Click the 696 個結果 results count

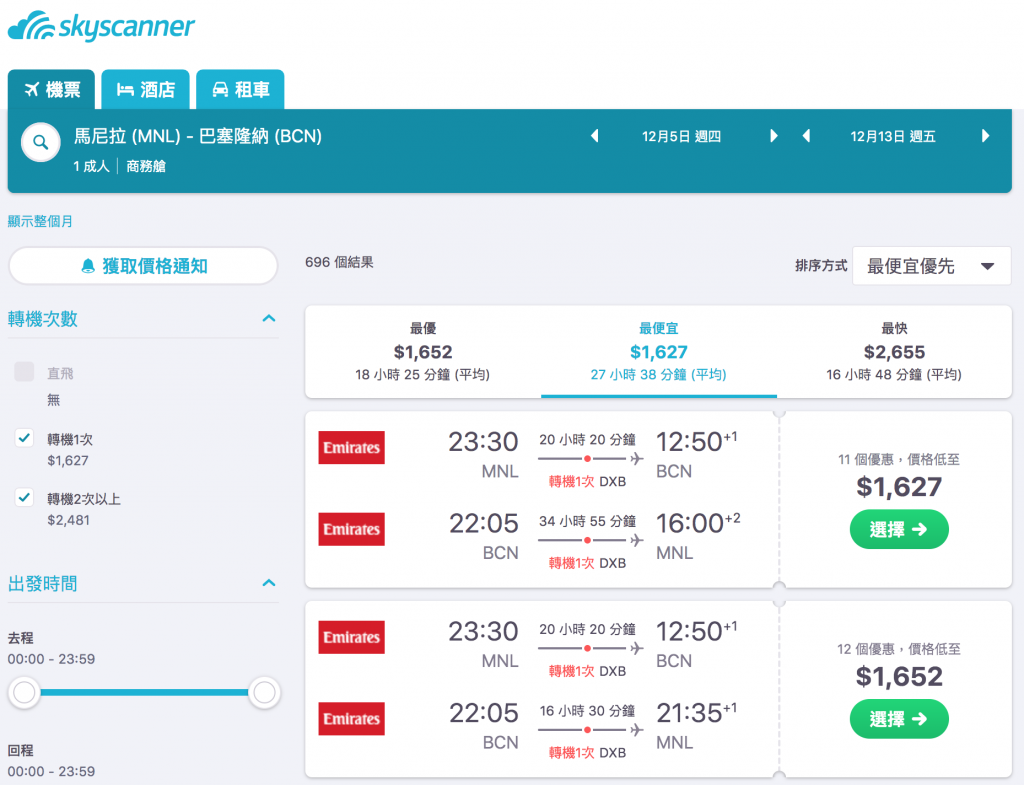[339, 262]
